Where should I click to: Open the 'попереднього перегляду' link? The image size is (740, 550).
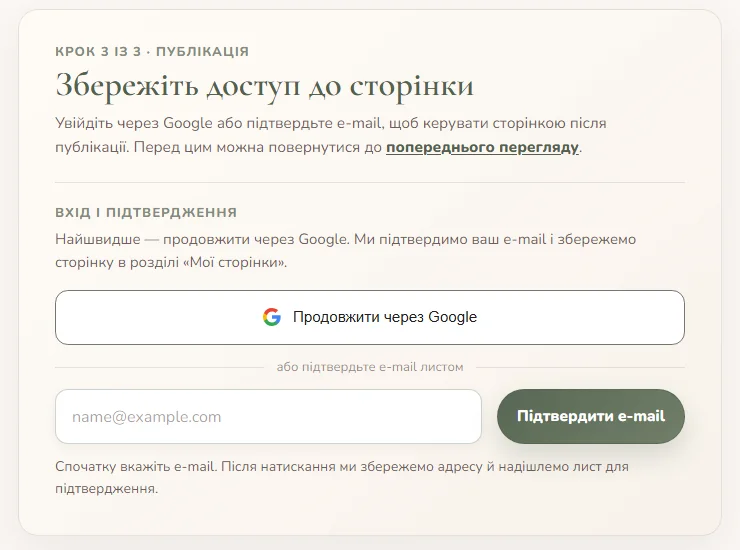482,147
